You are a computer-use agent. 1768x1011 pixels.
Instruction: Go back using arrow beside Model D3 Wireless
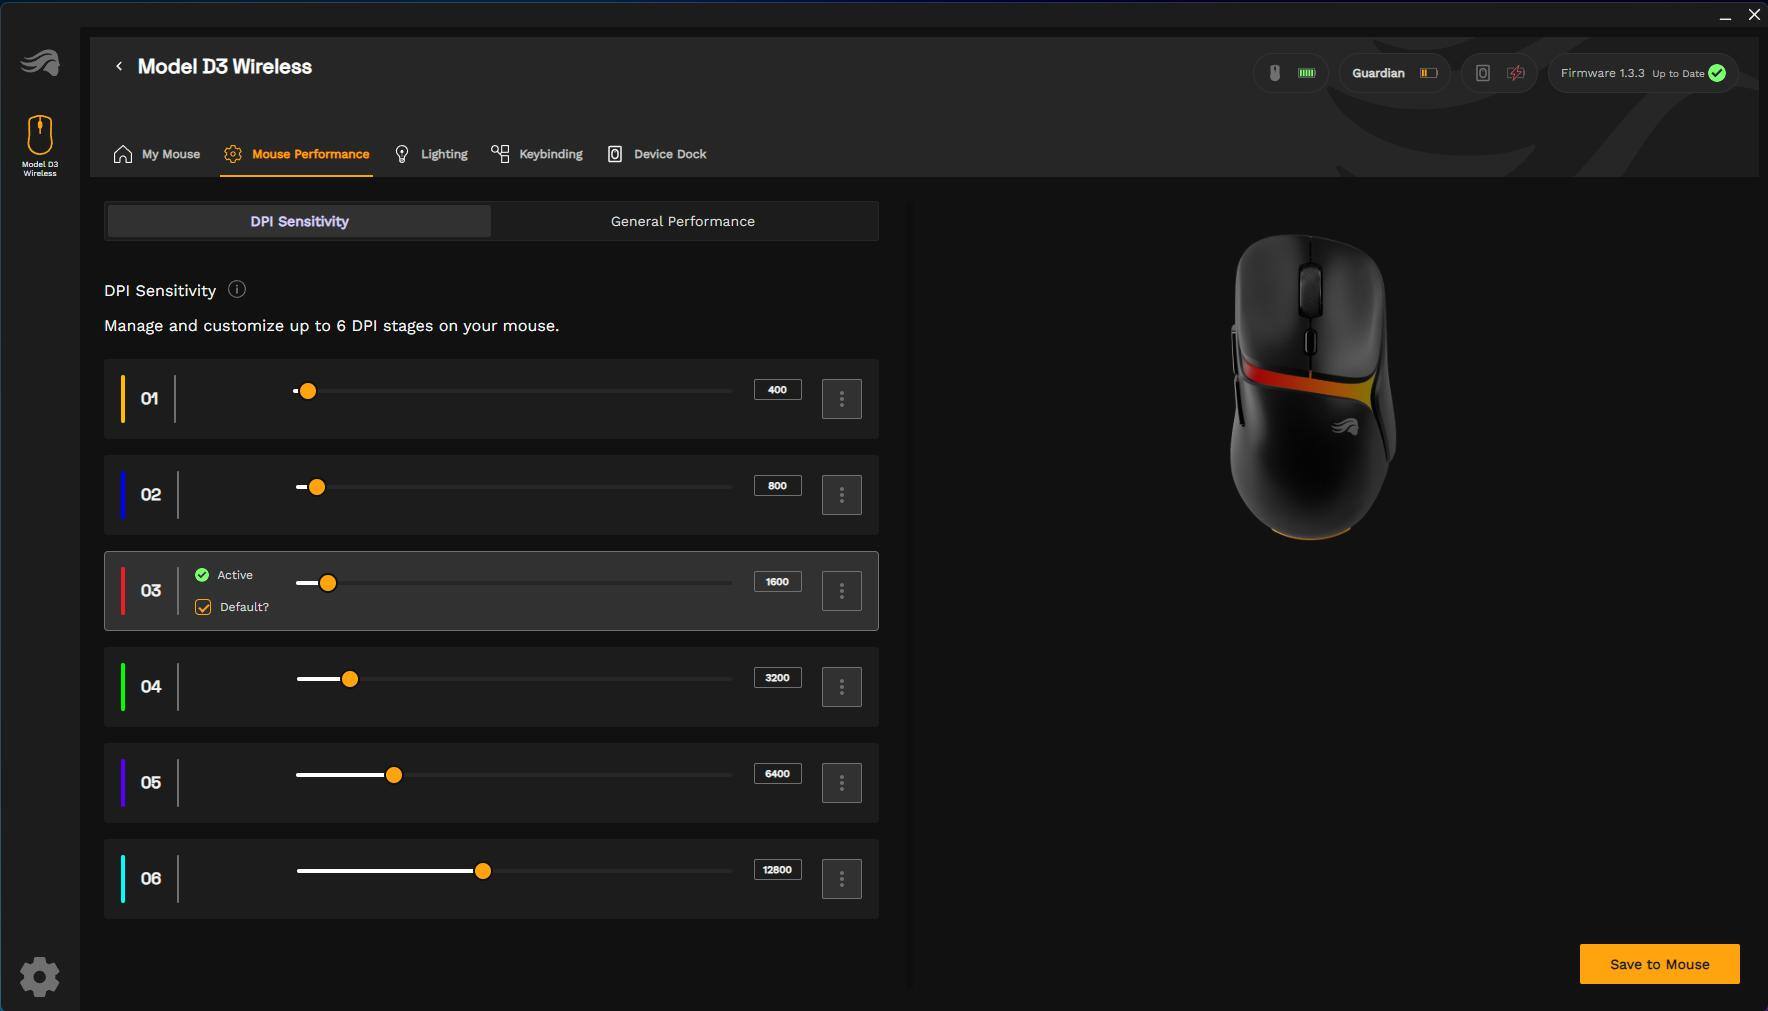(x=119, y=66)
